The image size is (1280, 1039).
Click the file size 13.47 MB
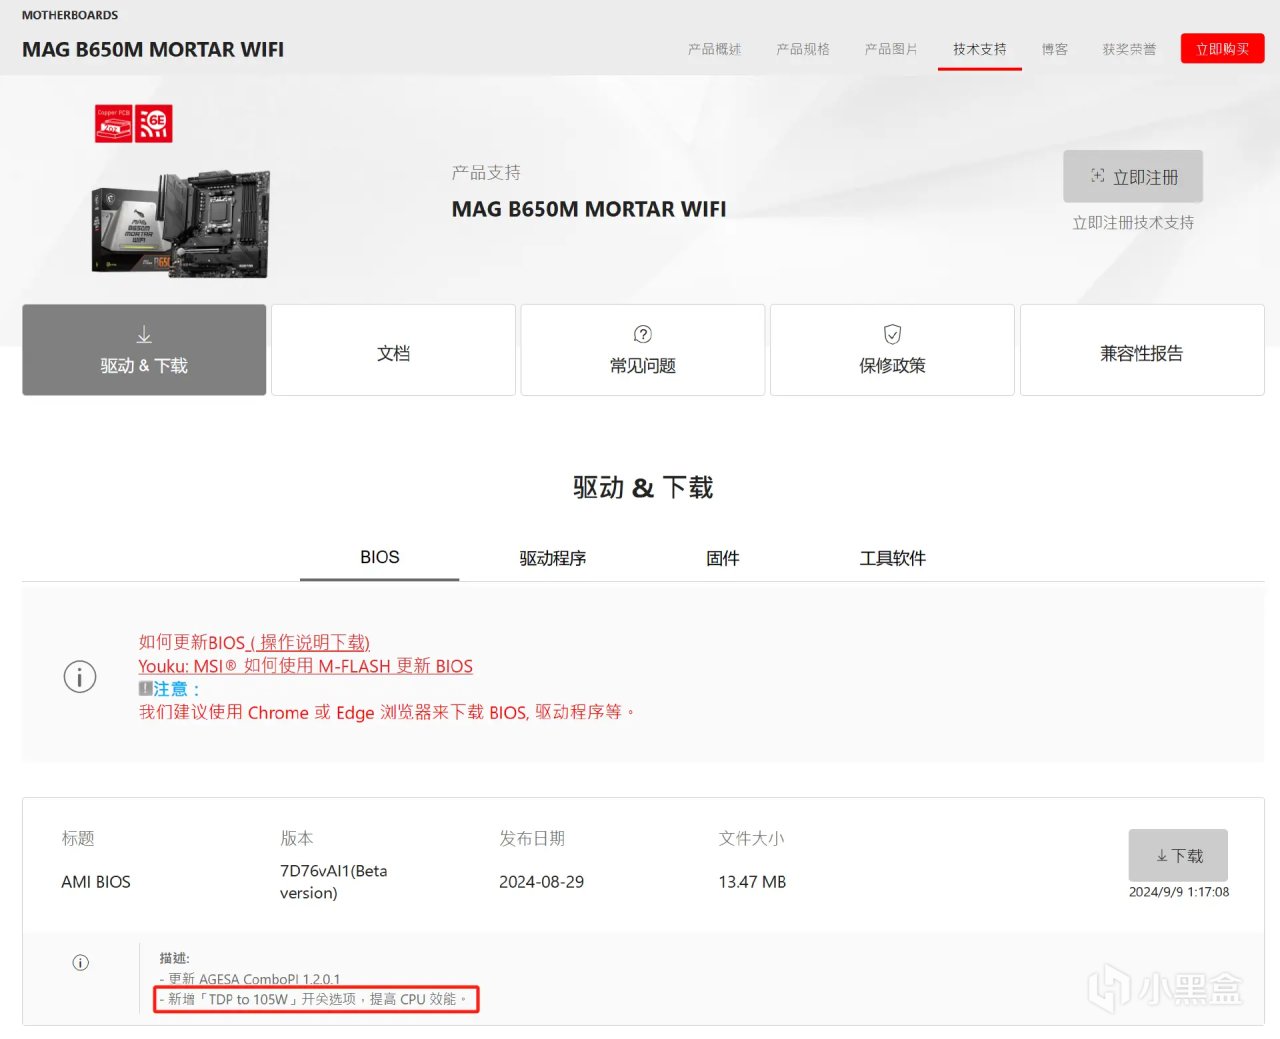(752, 882)
